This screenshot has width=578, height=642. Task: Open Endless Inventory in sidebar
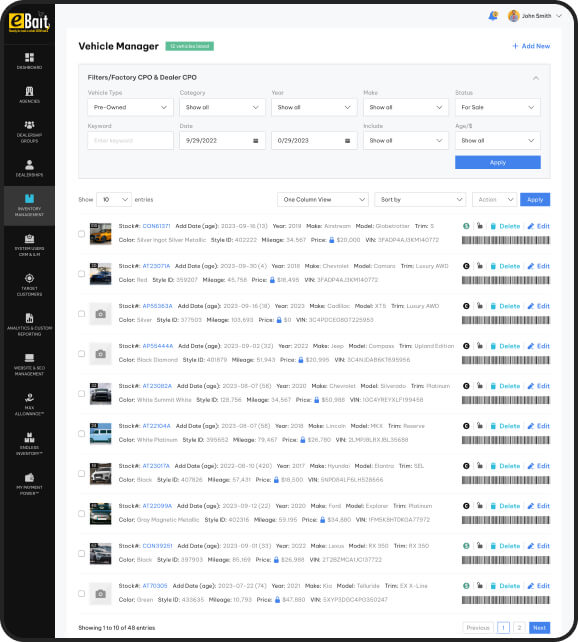pos(29,444)
